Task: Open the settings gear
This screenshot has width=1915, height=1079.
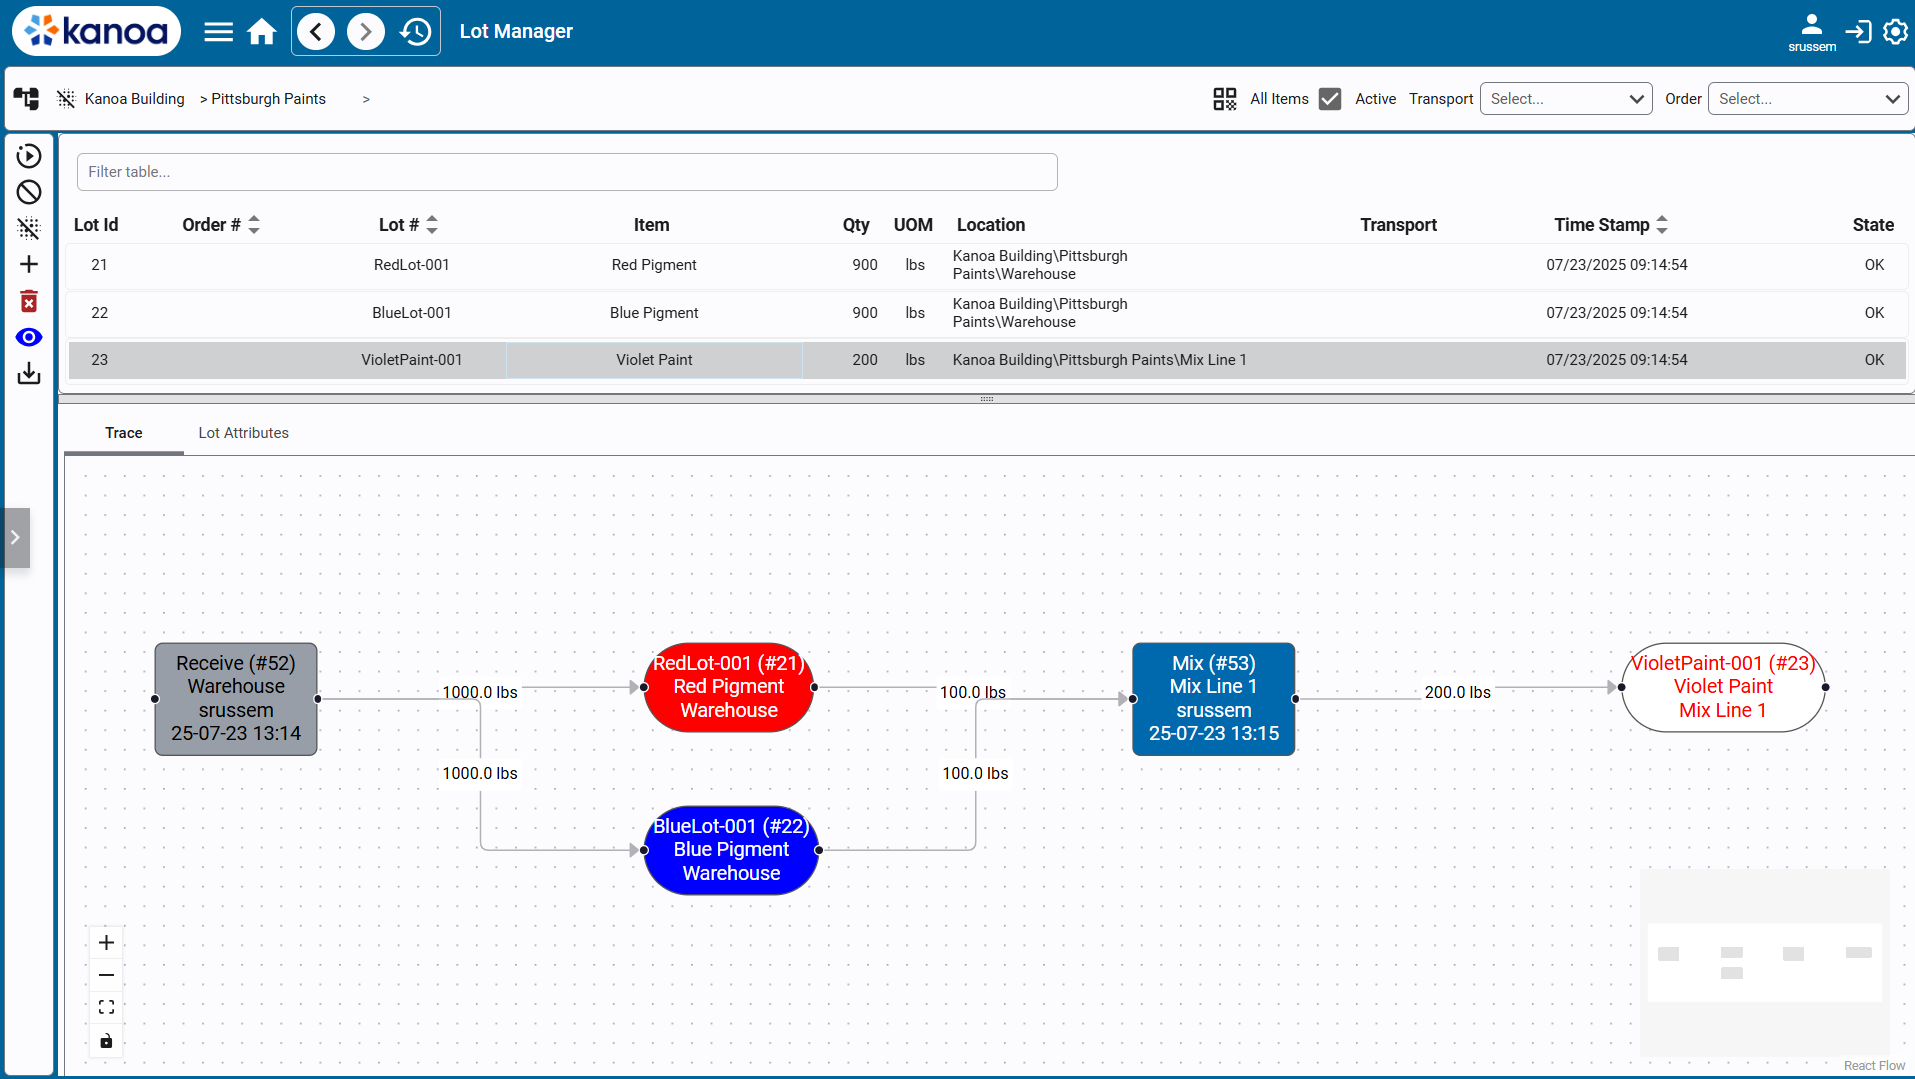Action: (x=1895, y=32)
